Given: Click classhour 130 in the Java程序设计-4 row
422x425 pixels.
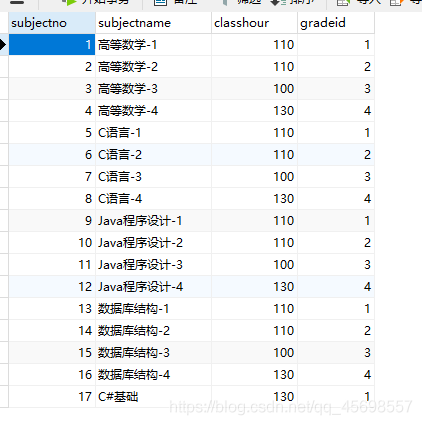Looking at the screenshot, I should tap(254, 287).
